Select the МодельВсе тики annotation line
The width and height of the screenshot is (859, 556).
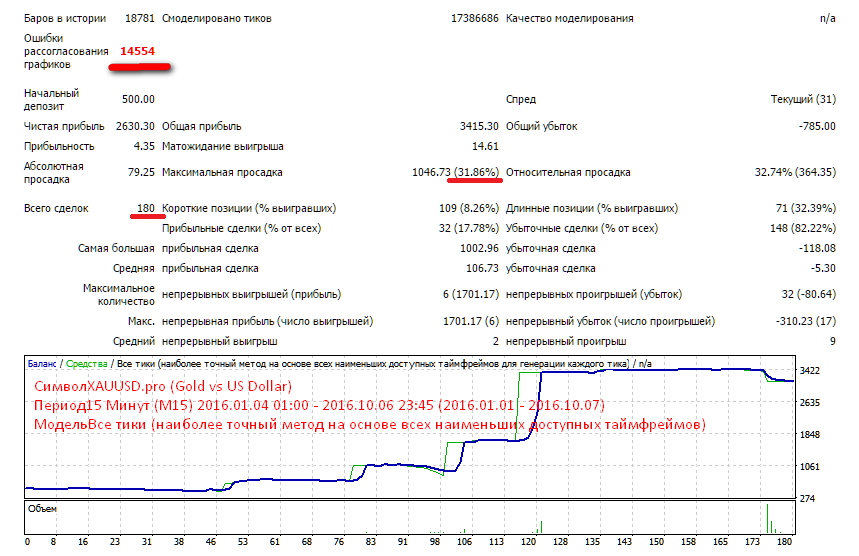[370, 425]
